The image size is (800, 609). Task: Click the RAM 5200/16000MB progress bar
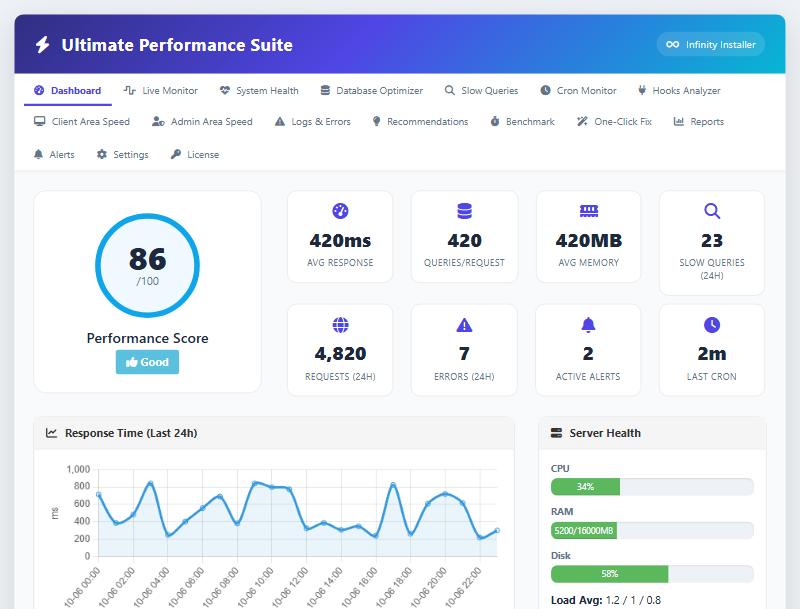point(652,530)
